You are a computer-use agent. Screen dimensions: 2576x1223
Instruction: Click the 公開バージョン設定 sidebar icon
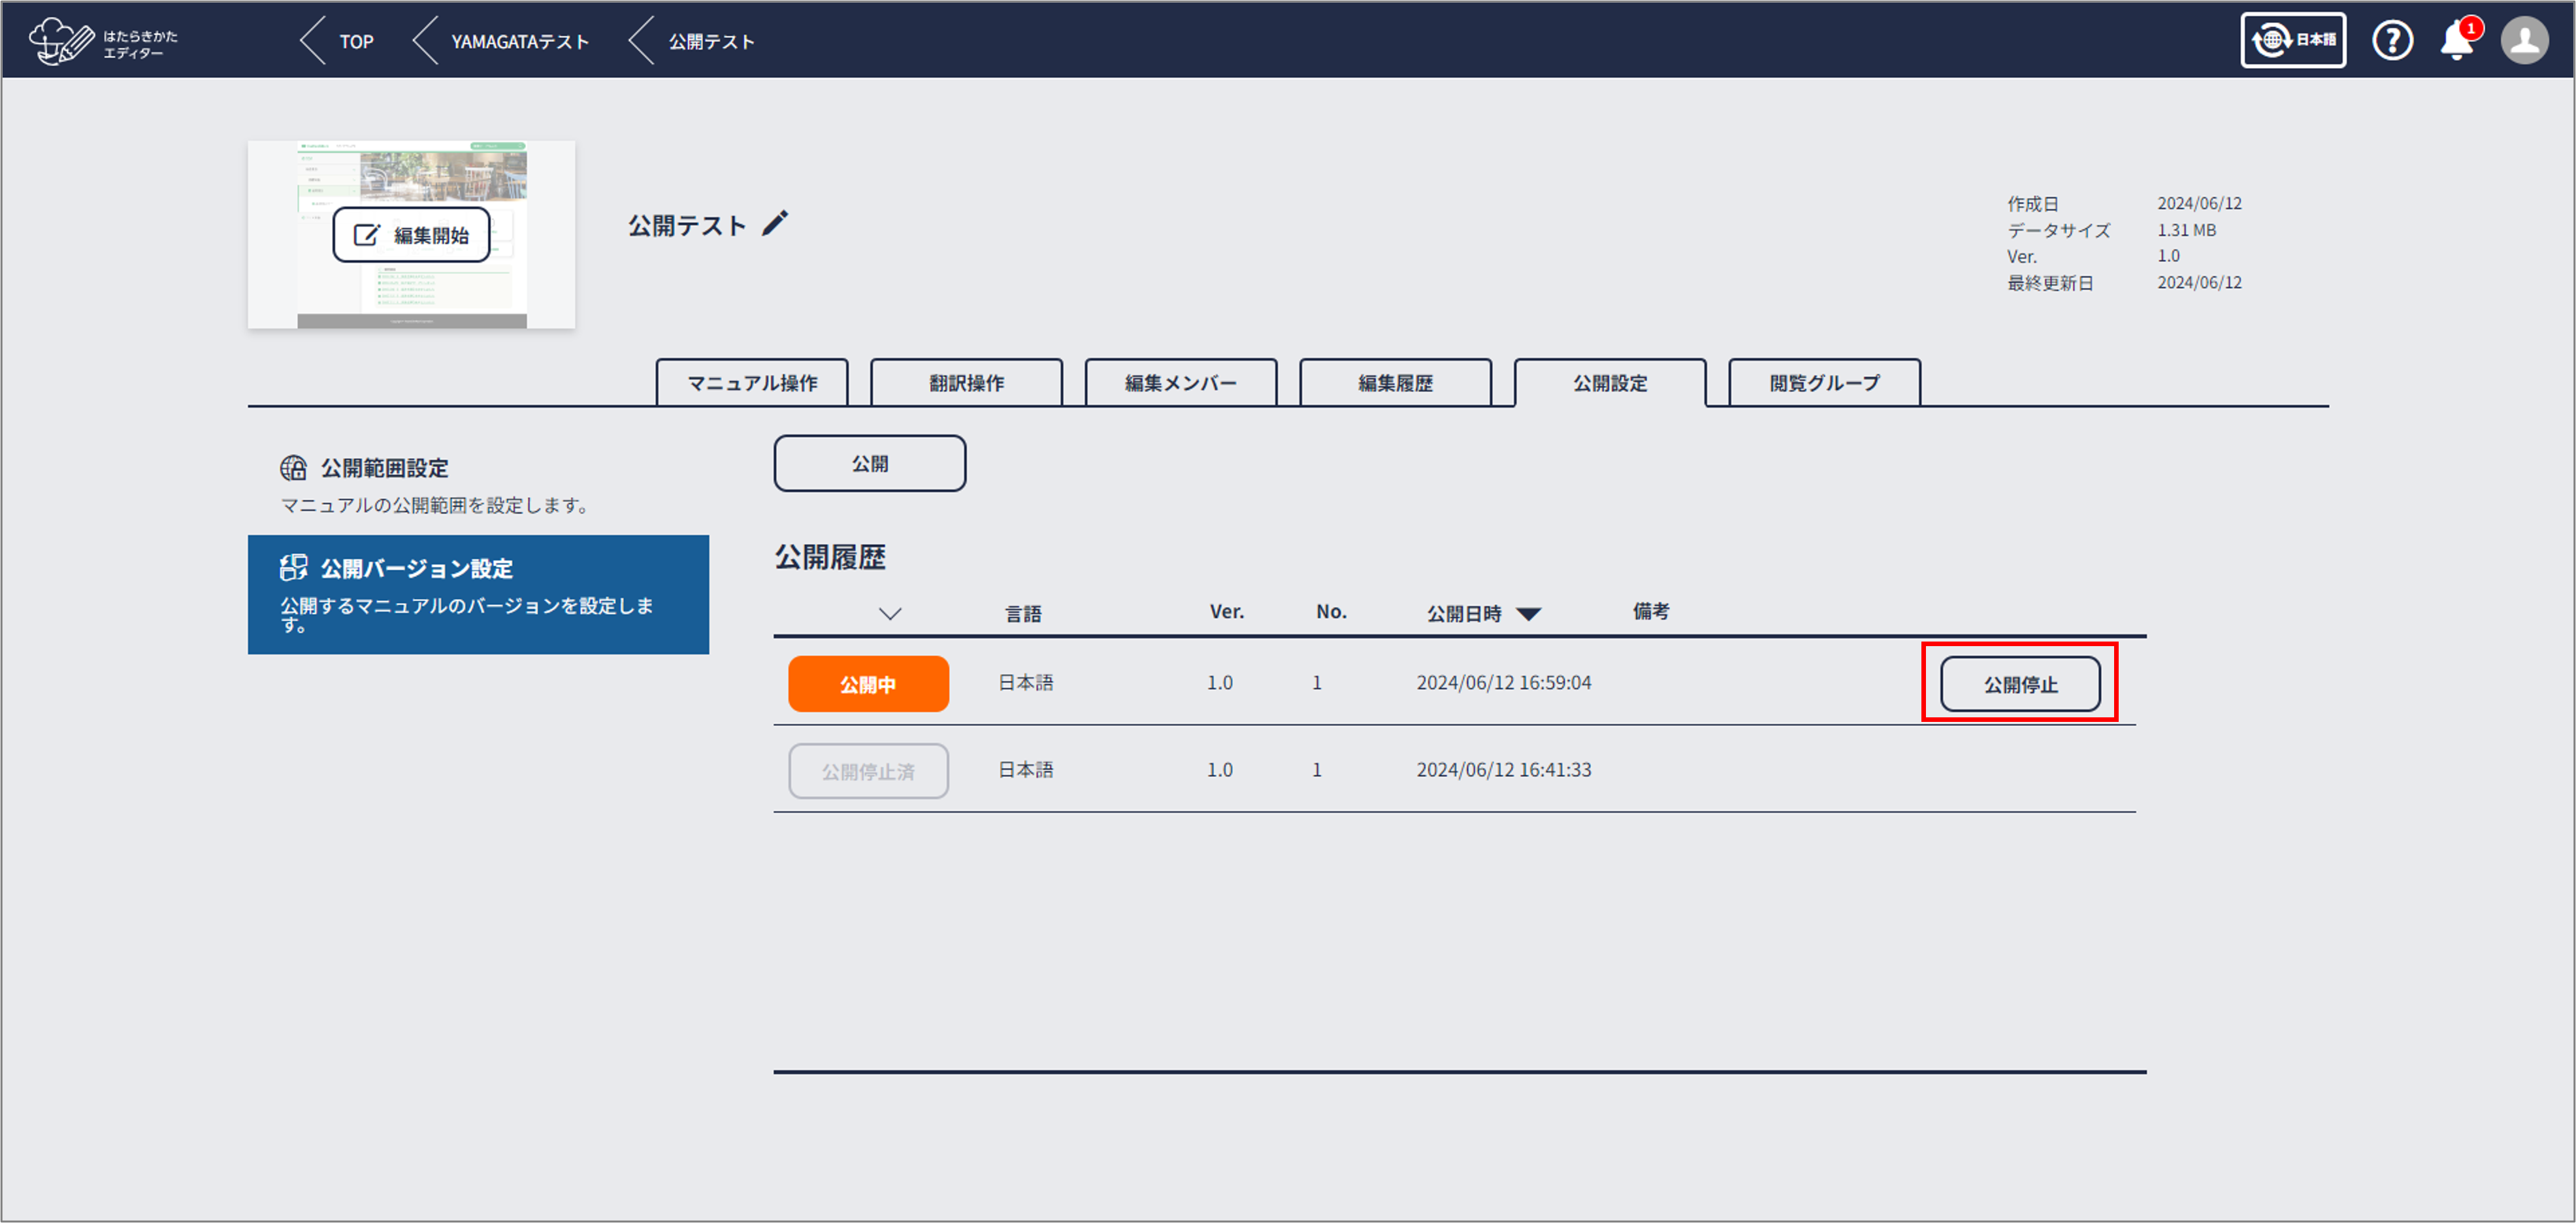point(293,568)
